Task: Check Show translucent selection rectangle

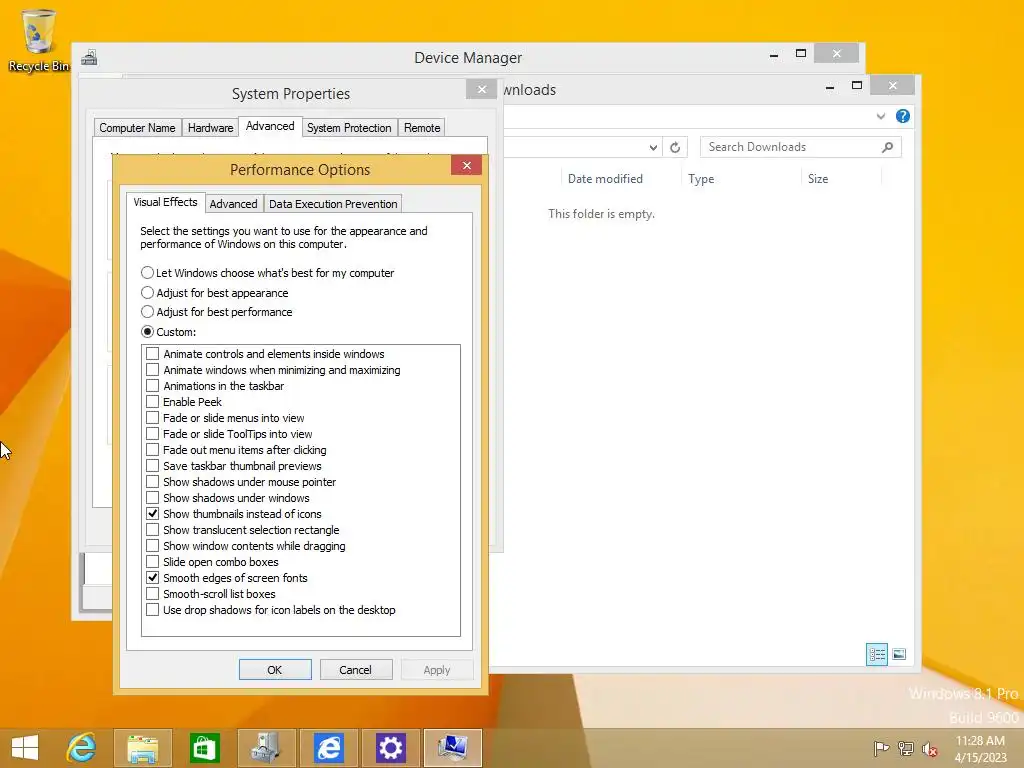Action: tap(152, 530)
